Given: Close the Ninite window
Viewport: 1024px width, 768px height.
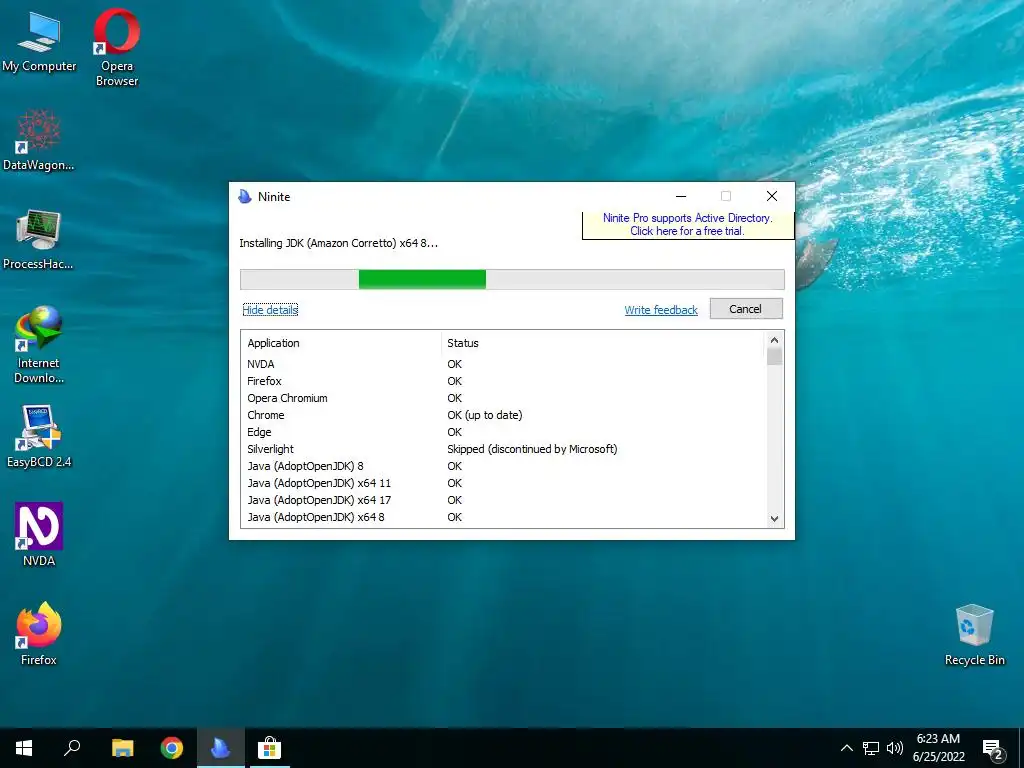Looking at the screenshot, I should point(771,196).
